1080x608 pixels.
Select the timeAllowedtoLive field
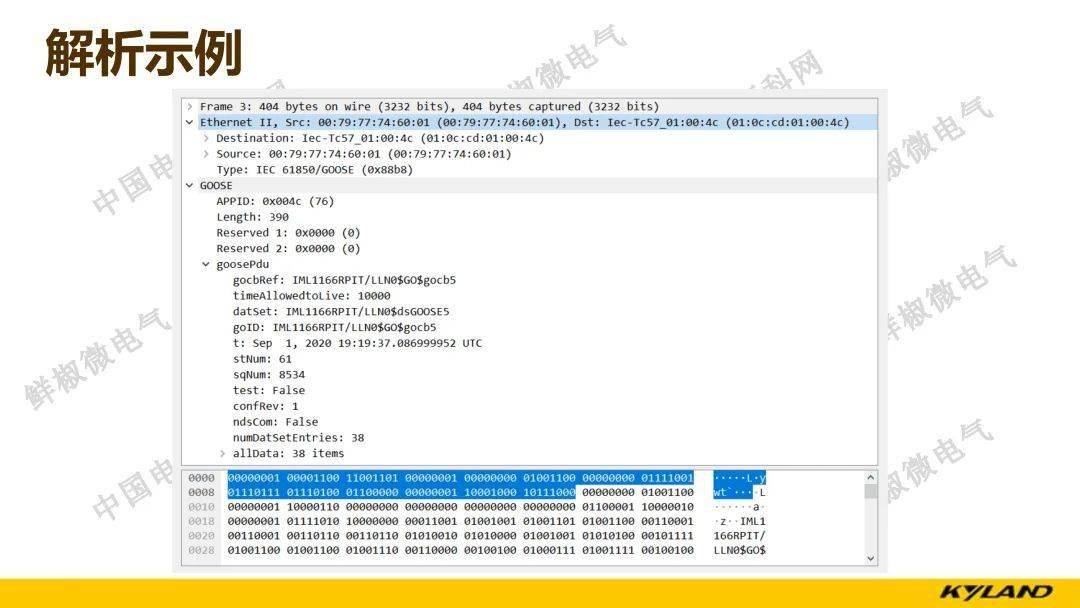310,295
